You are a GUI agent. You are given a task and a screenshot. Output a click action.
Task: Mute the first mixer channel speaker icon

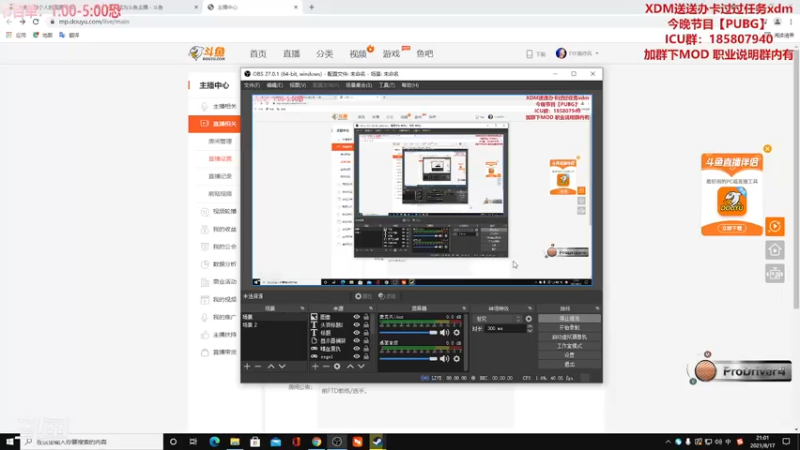(x=445, y=333)
